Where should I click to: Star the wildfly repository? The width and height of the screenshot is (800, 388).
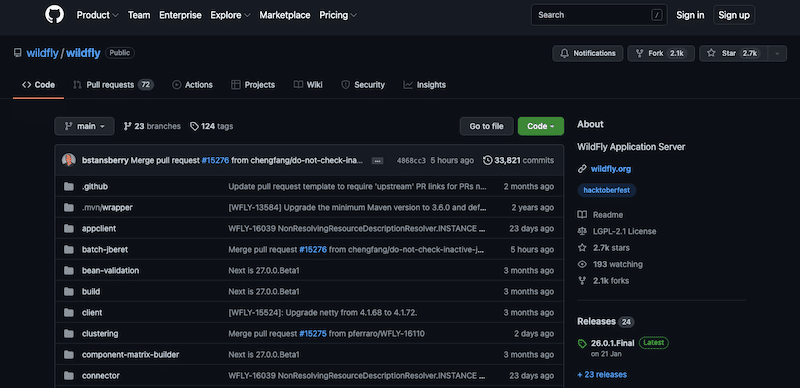(733, 53)
